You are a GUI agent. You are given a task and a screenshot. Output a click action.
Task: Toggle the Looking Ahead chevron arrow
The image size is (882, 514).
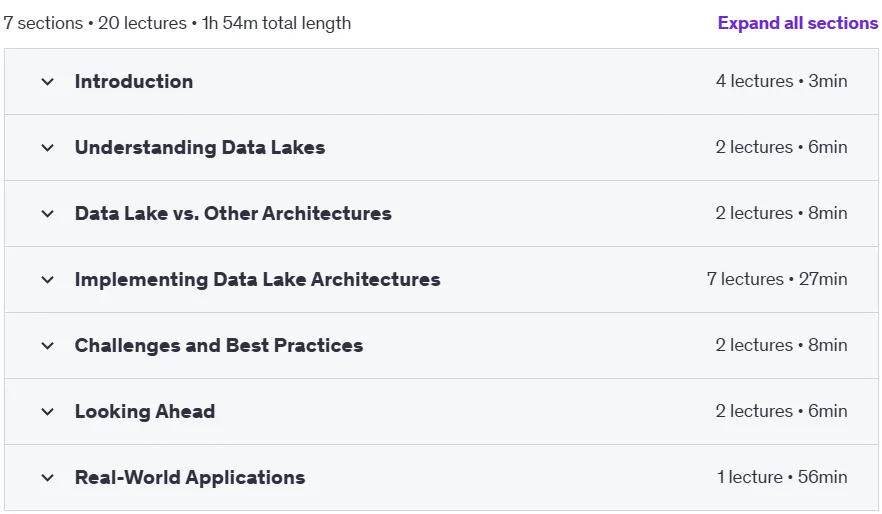point(48,412)
